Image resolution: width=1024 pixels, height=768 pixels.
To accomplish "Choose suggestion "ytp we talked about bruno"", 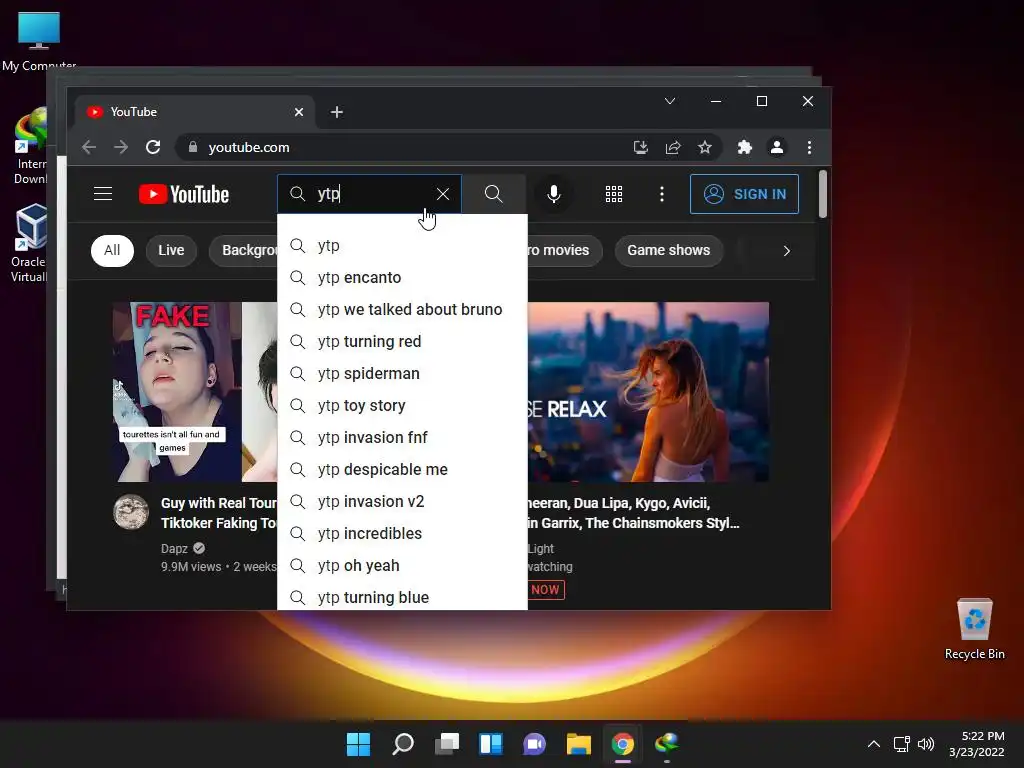I will (x=402, y=310).
